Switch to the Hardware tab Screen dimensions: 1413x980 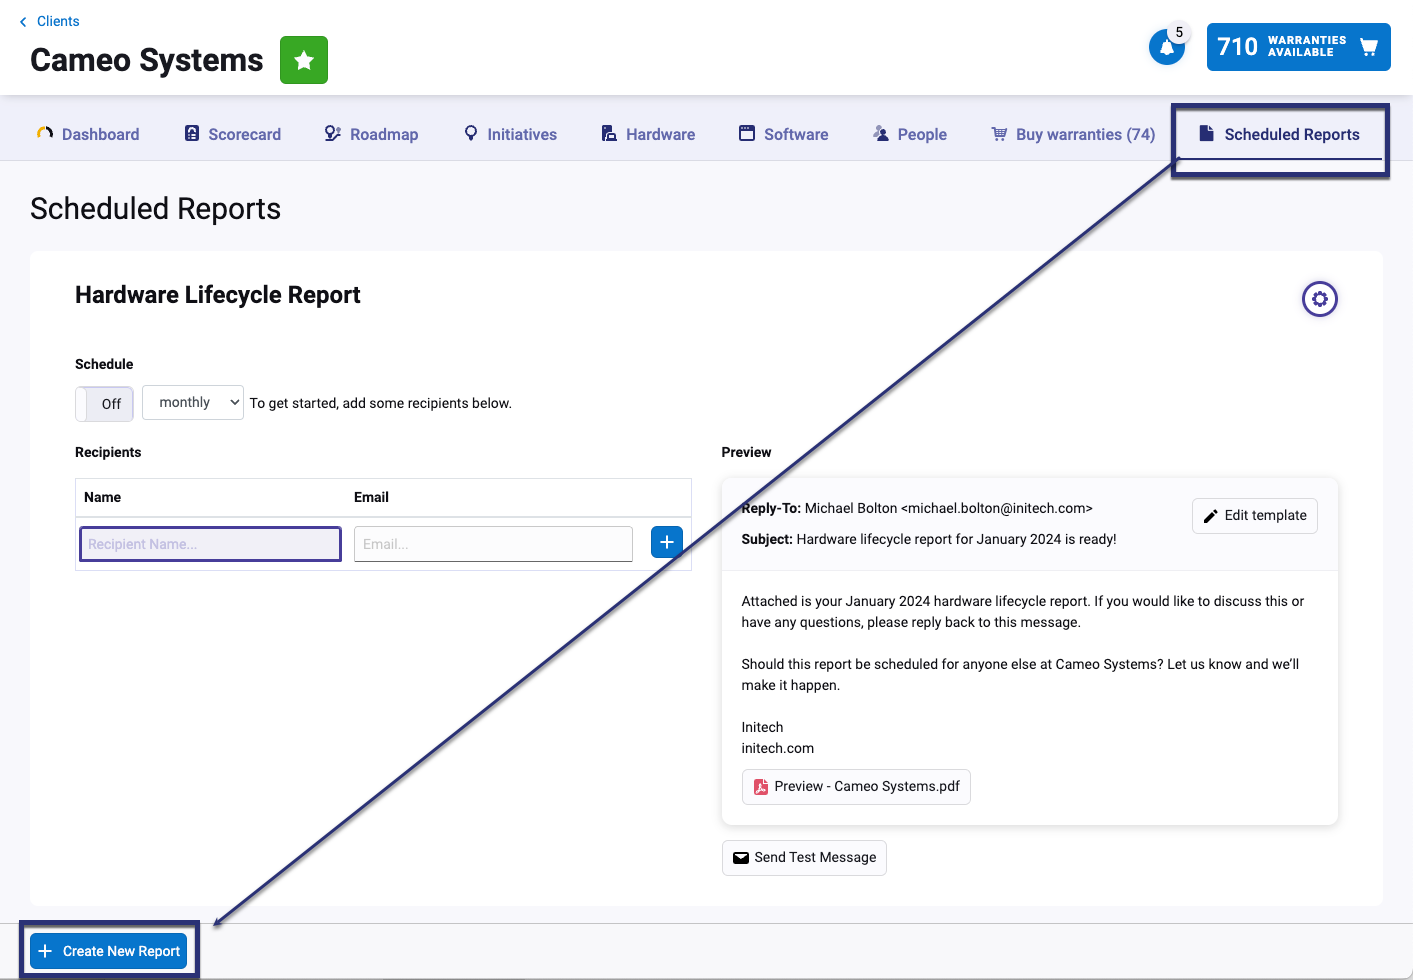tap(648, 133)
